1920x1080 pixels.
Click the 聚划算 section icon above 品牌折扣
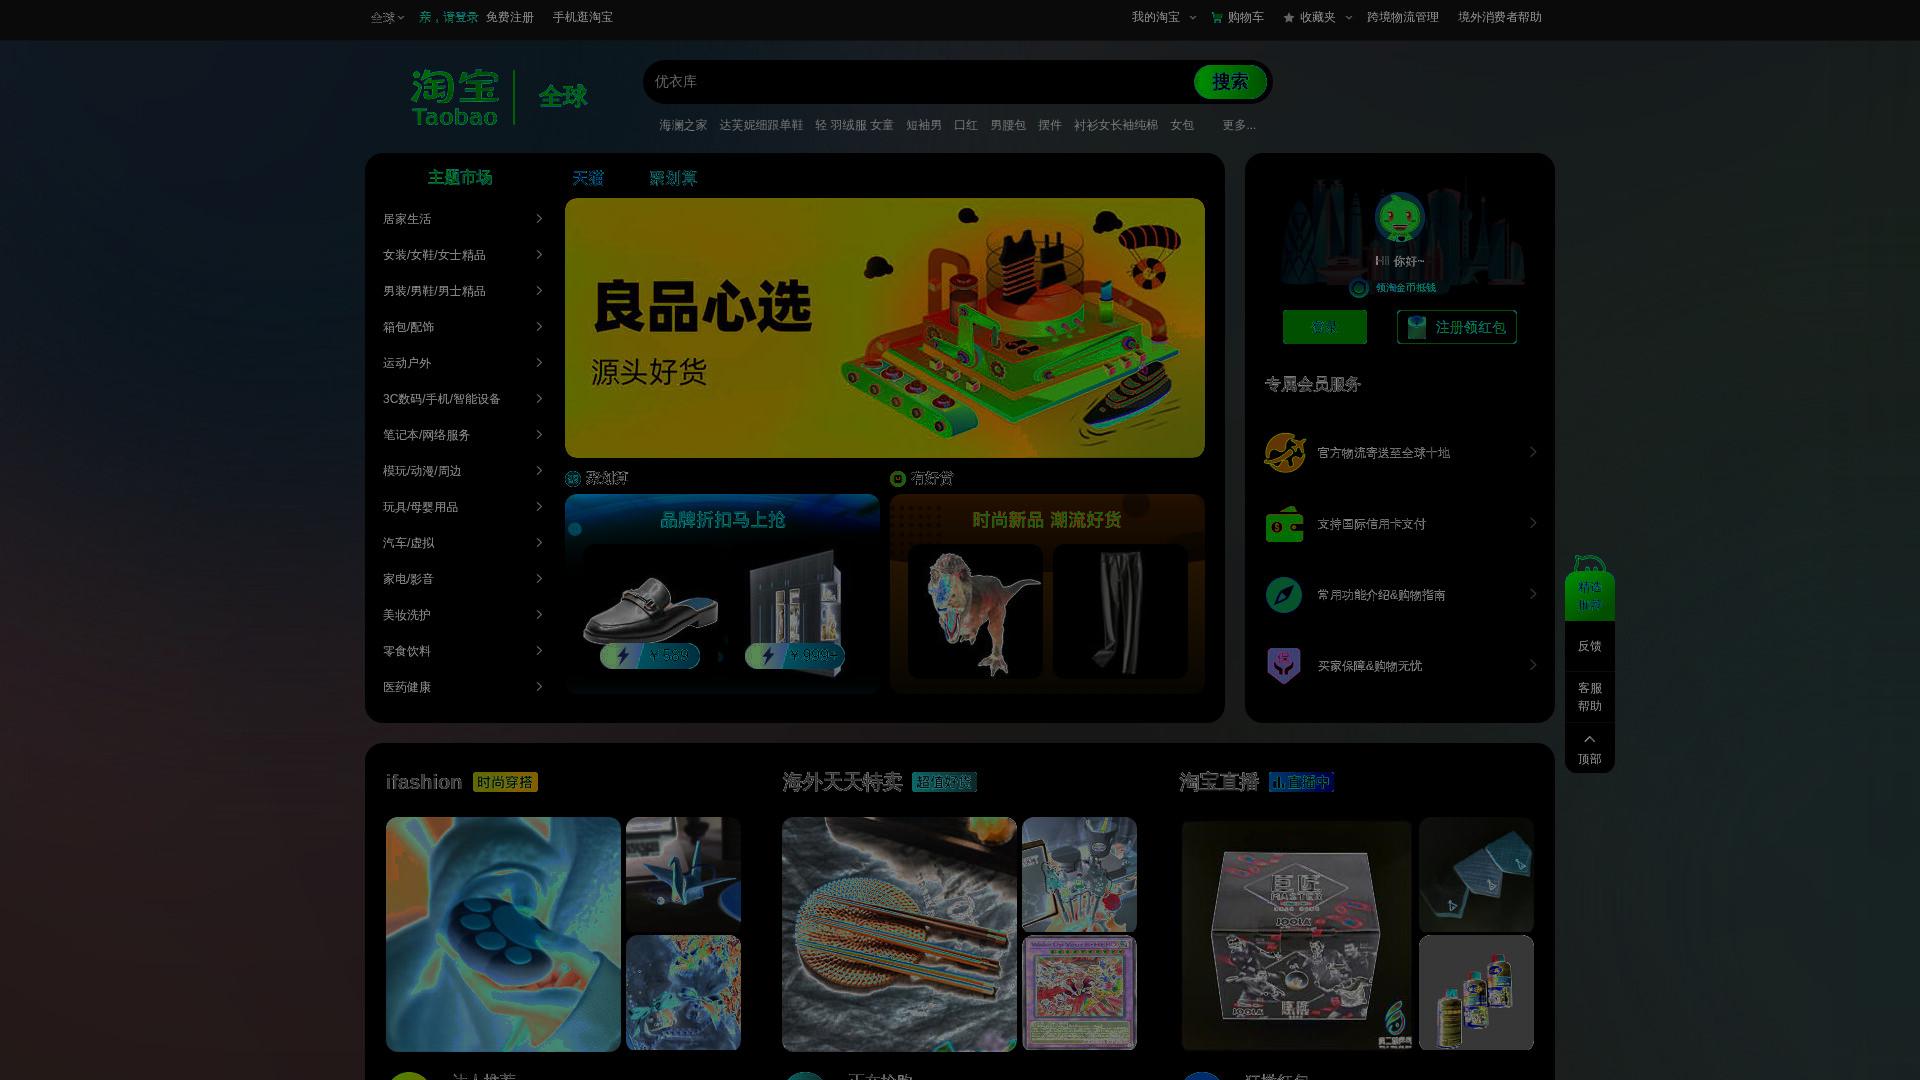pos(573,479)
